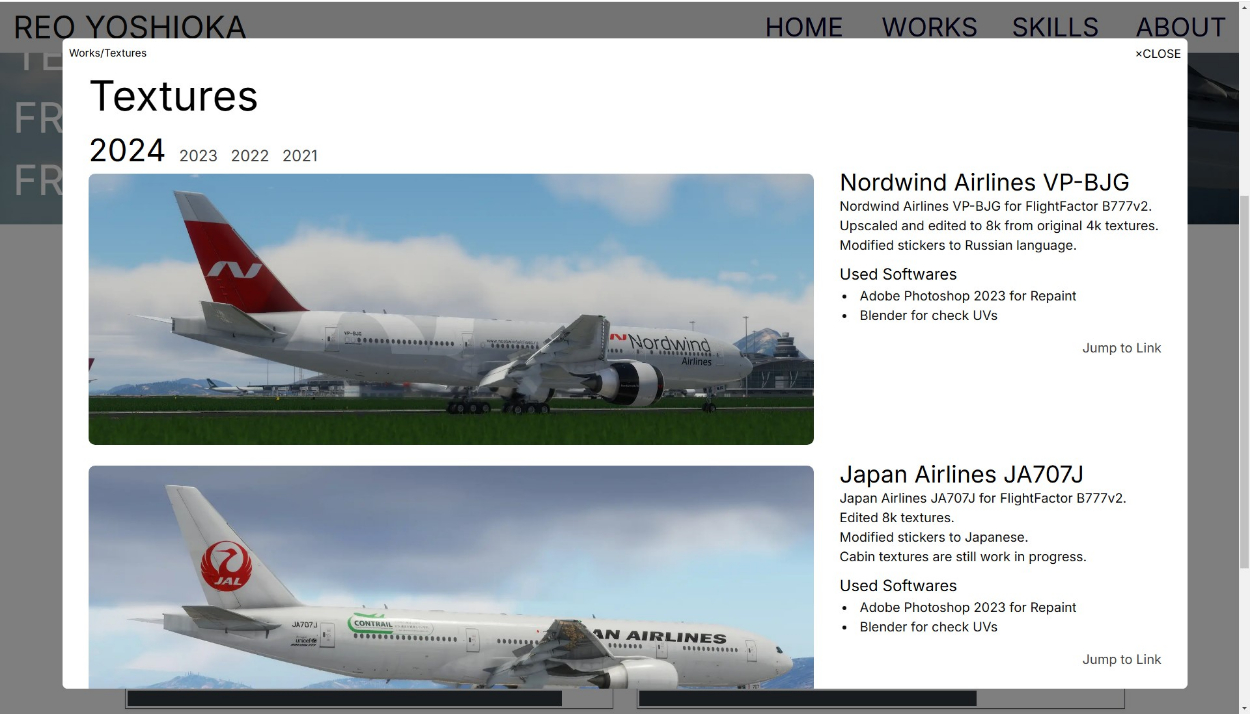Go to the WORKS section
The height and width of the screenshot is (714, 1250).
point(929,27)
